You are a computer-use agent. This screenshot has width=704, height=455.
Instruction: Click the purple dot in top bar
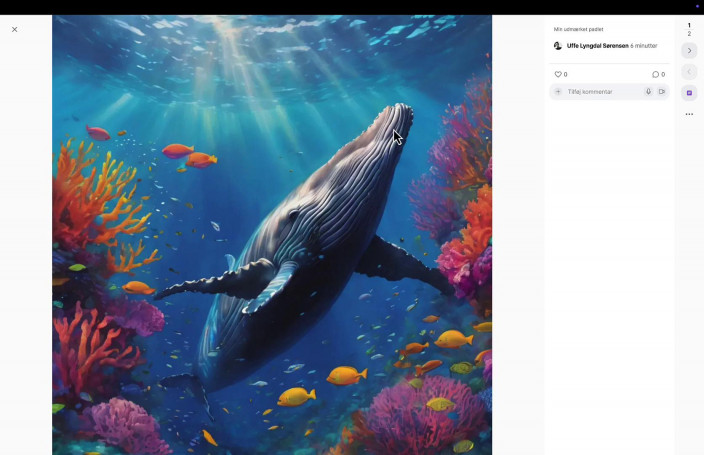(697, 6)
